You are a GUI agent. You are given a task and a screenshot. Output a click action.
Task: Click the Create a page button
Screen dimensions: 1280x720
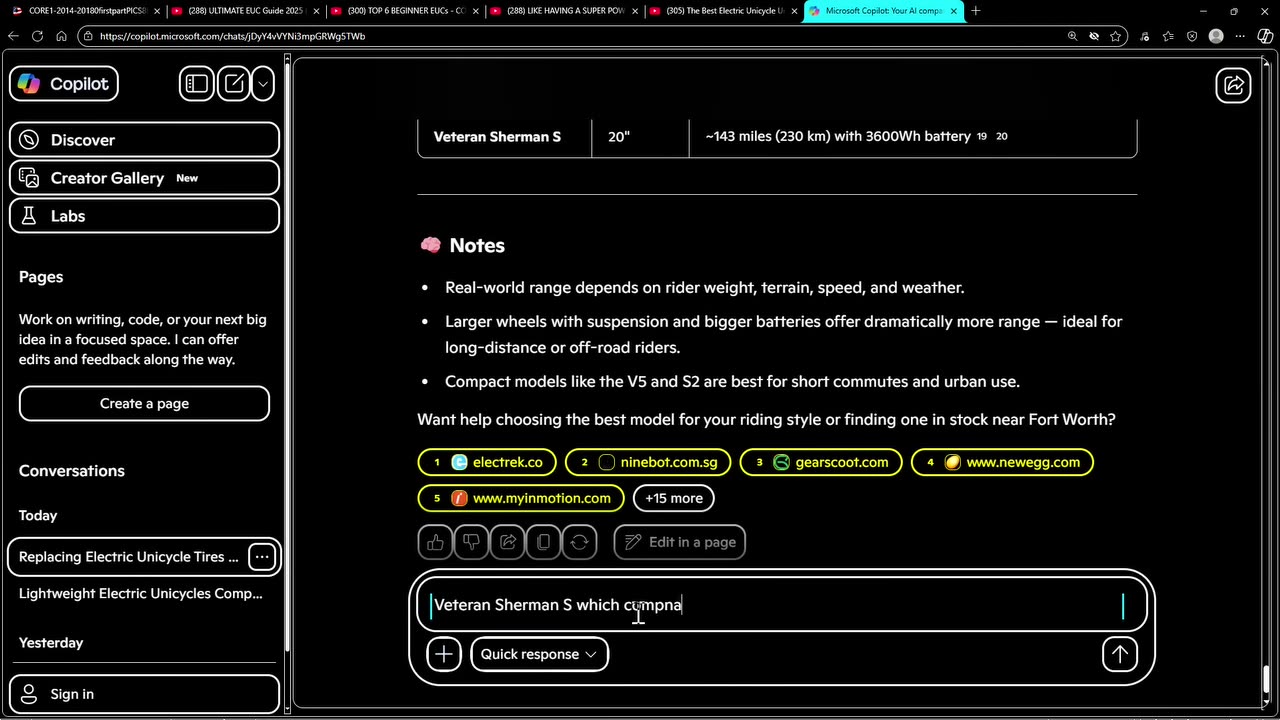point(144,403)
